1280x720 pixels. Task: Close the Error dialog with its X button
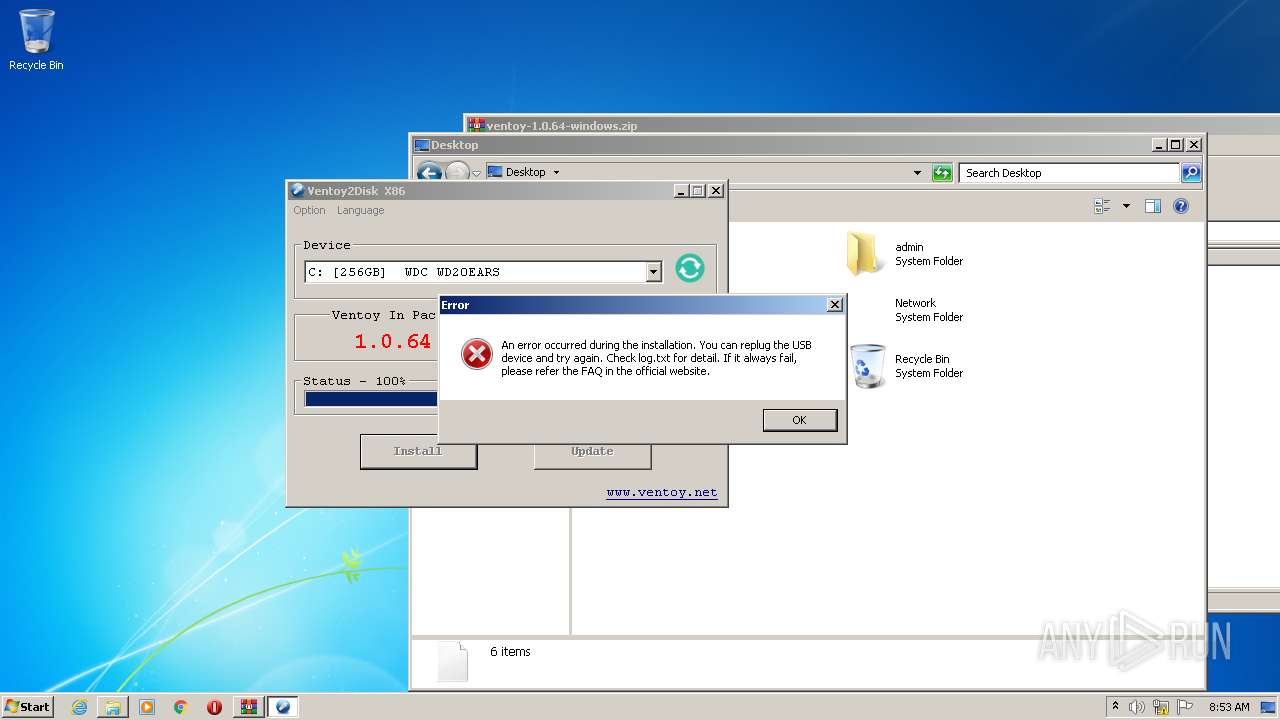[x=835, y=305]
